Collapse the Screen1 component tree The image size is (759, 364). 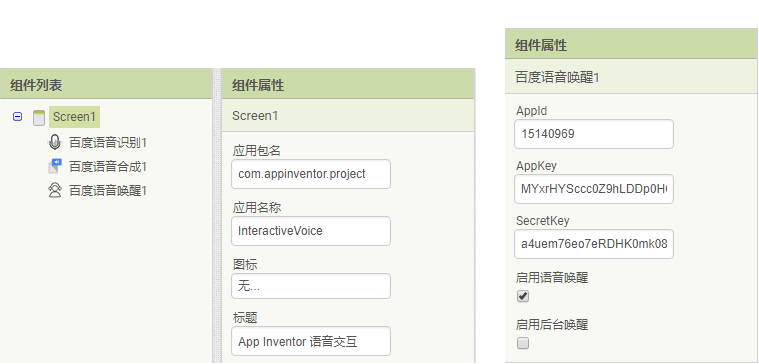[17, 117]
